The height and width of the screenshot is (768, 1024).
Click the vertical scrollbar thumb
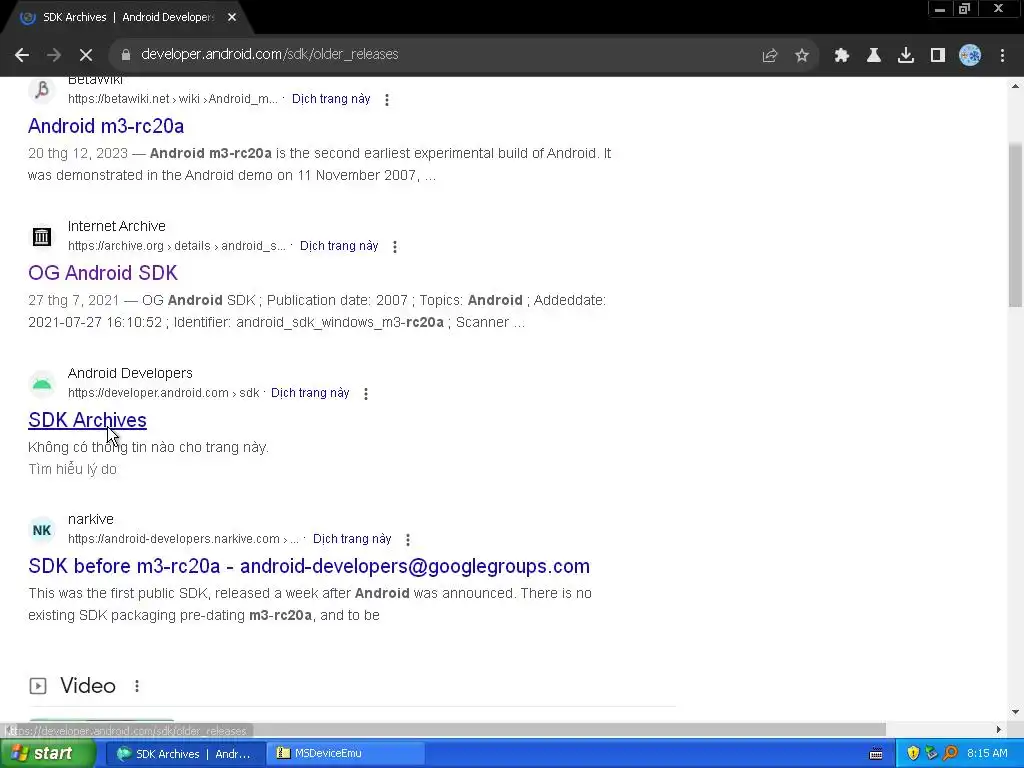(x=1015, y=225)
